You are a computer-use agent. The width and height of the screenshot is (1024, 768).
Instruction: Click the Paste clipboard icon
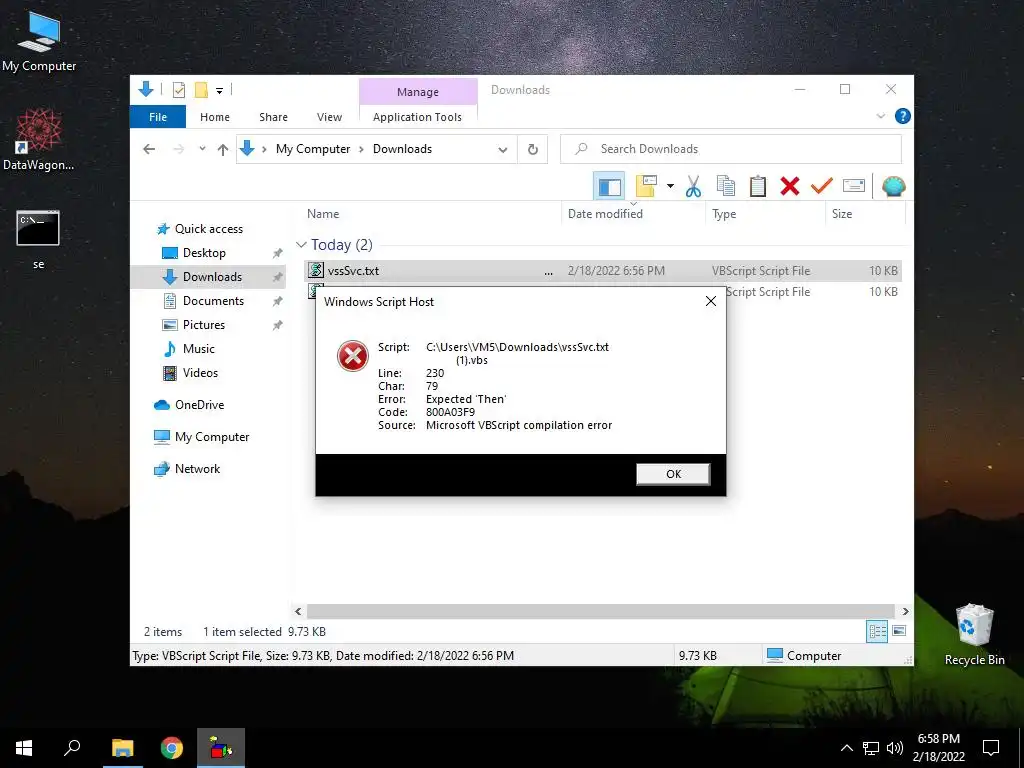[758, 187]
